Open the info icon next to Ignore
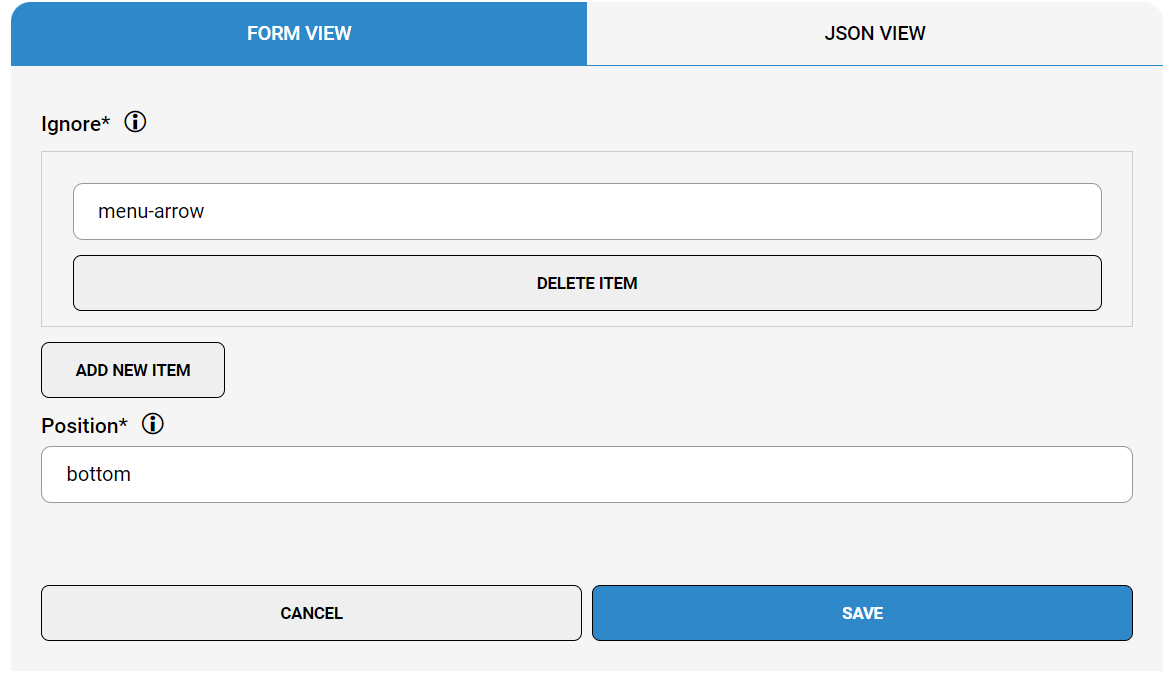 (x=135, y=122)
